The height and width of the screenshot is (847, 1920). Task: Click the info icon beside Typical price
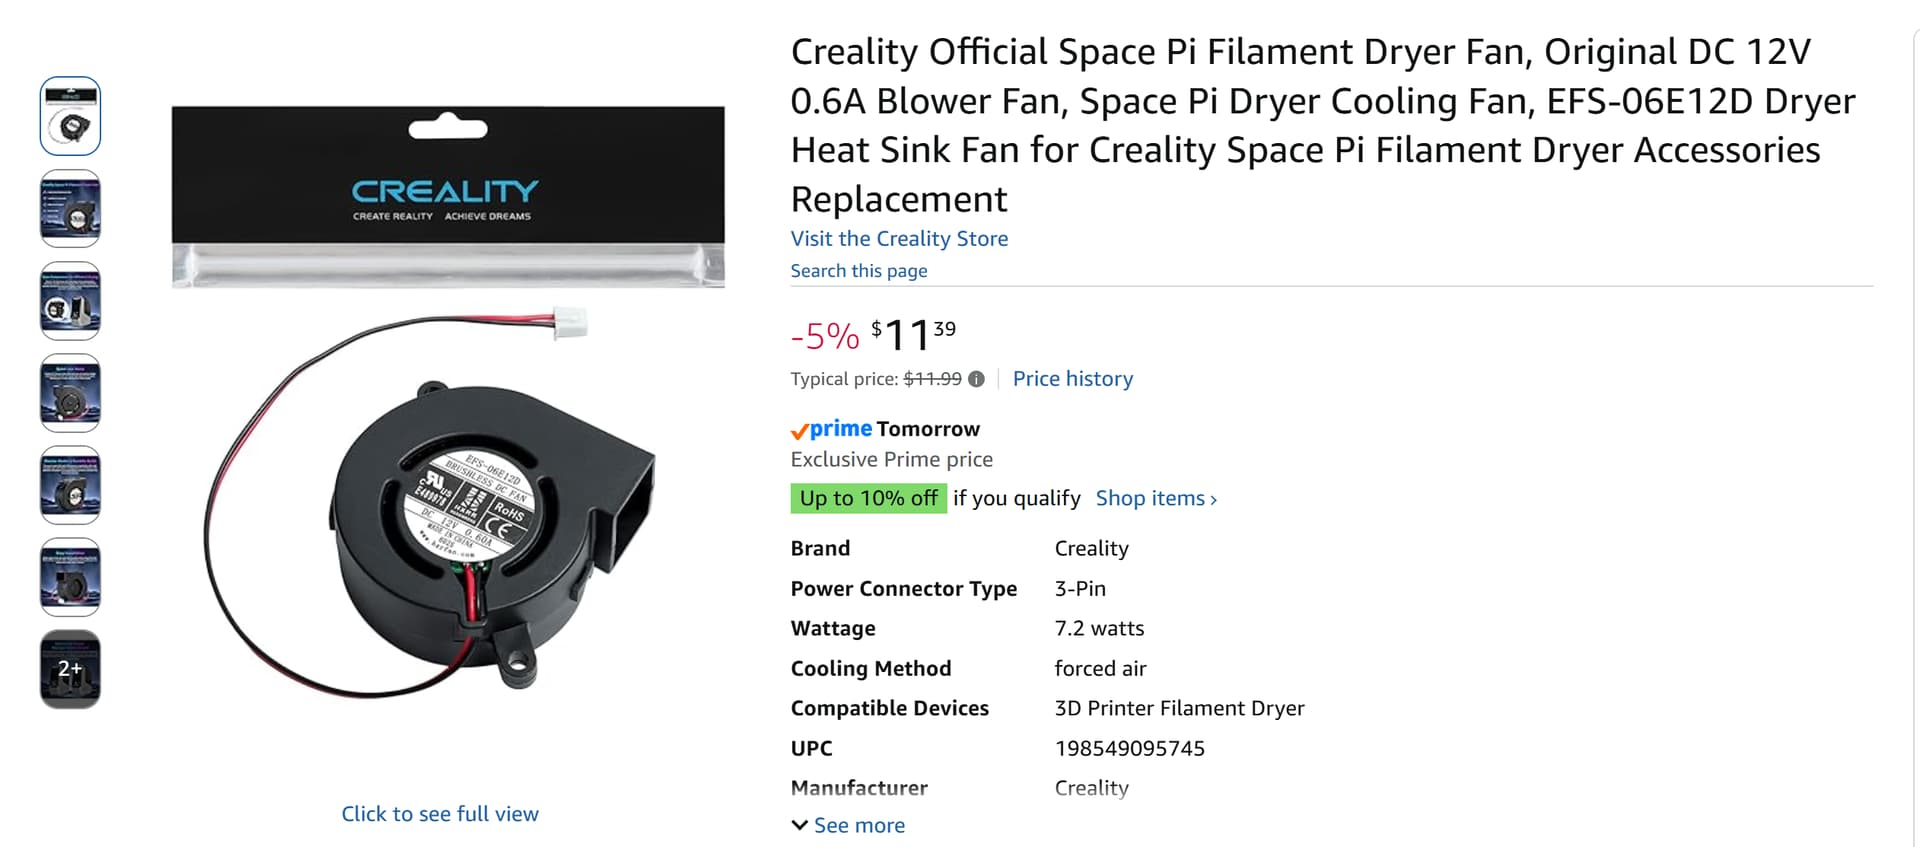click(976, 379)
